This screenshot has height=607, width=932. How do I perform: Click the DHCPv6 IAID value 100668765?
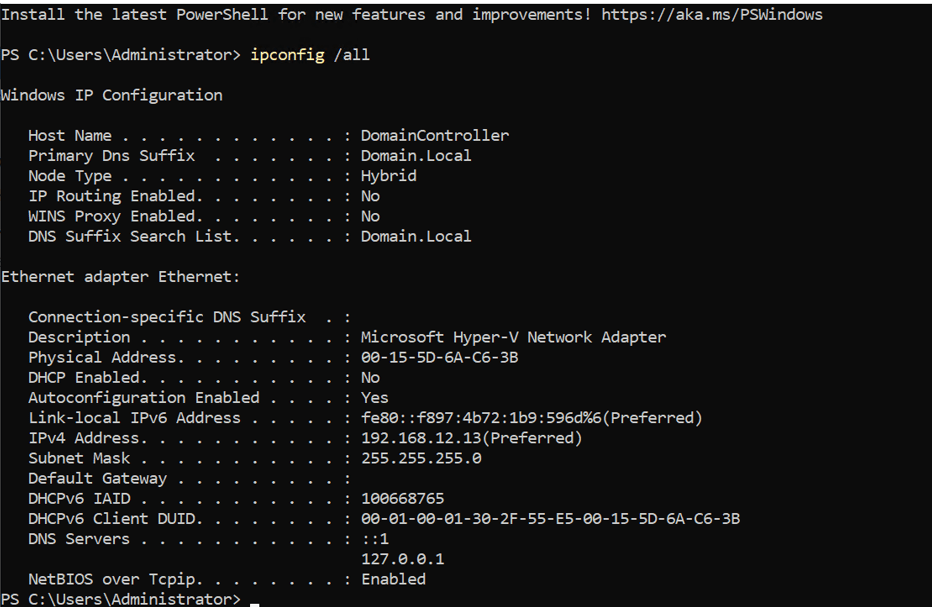[x=403, y=498]
